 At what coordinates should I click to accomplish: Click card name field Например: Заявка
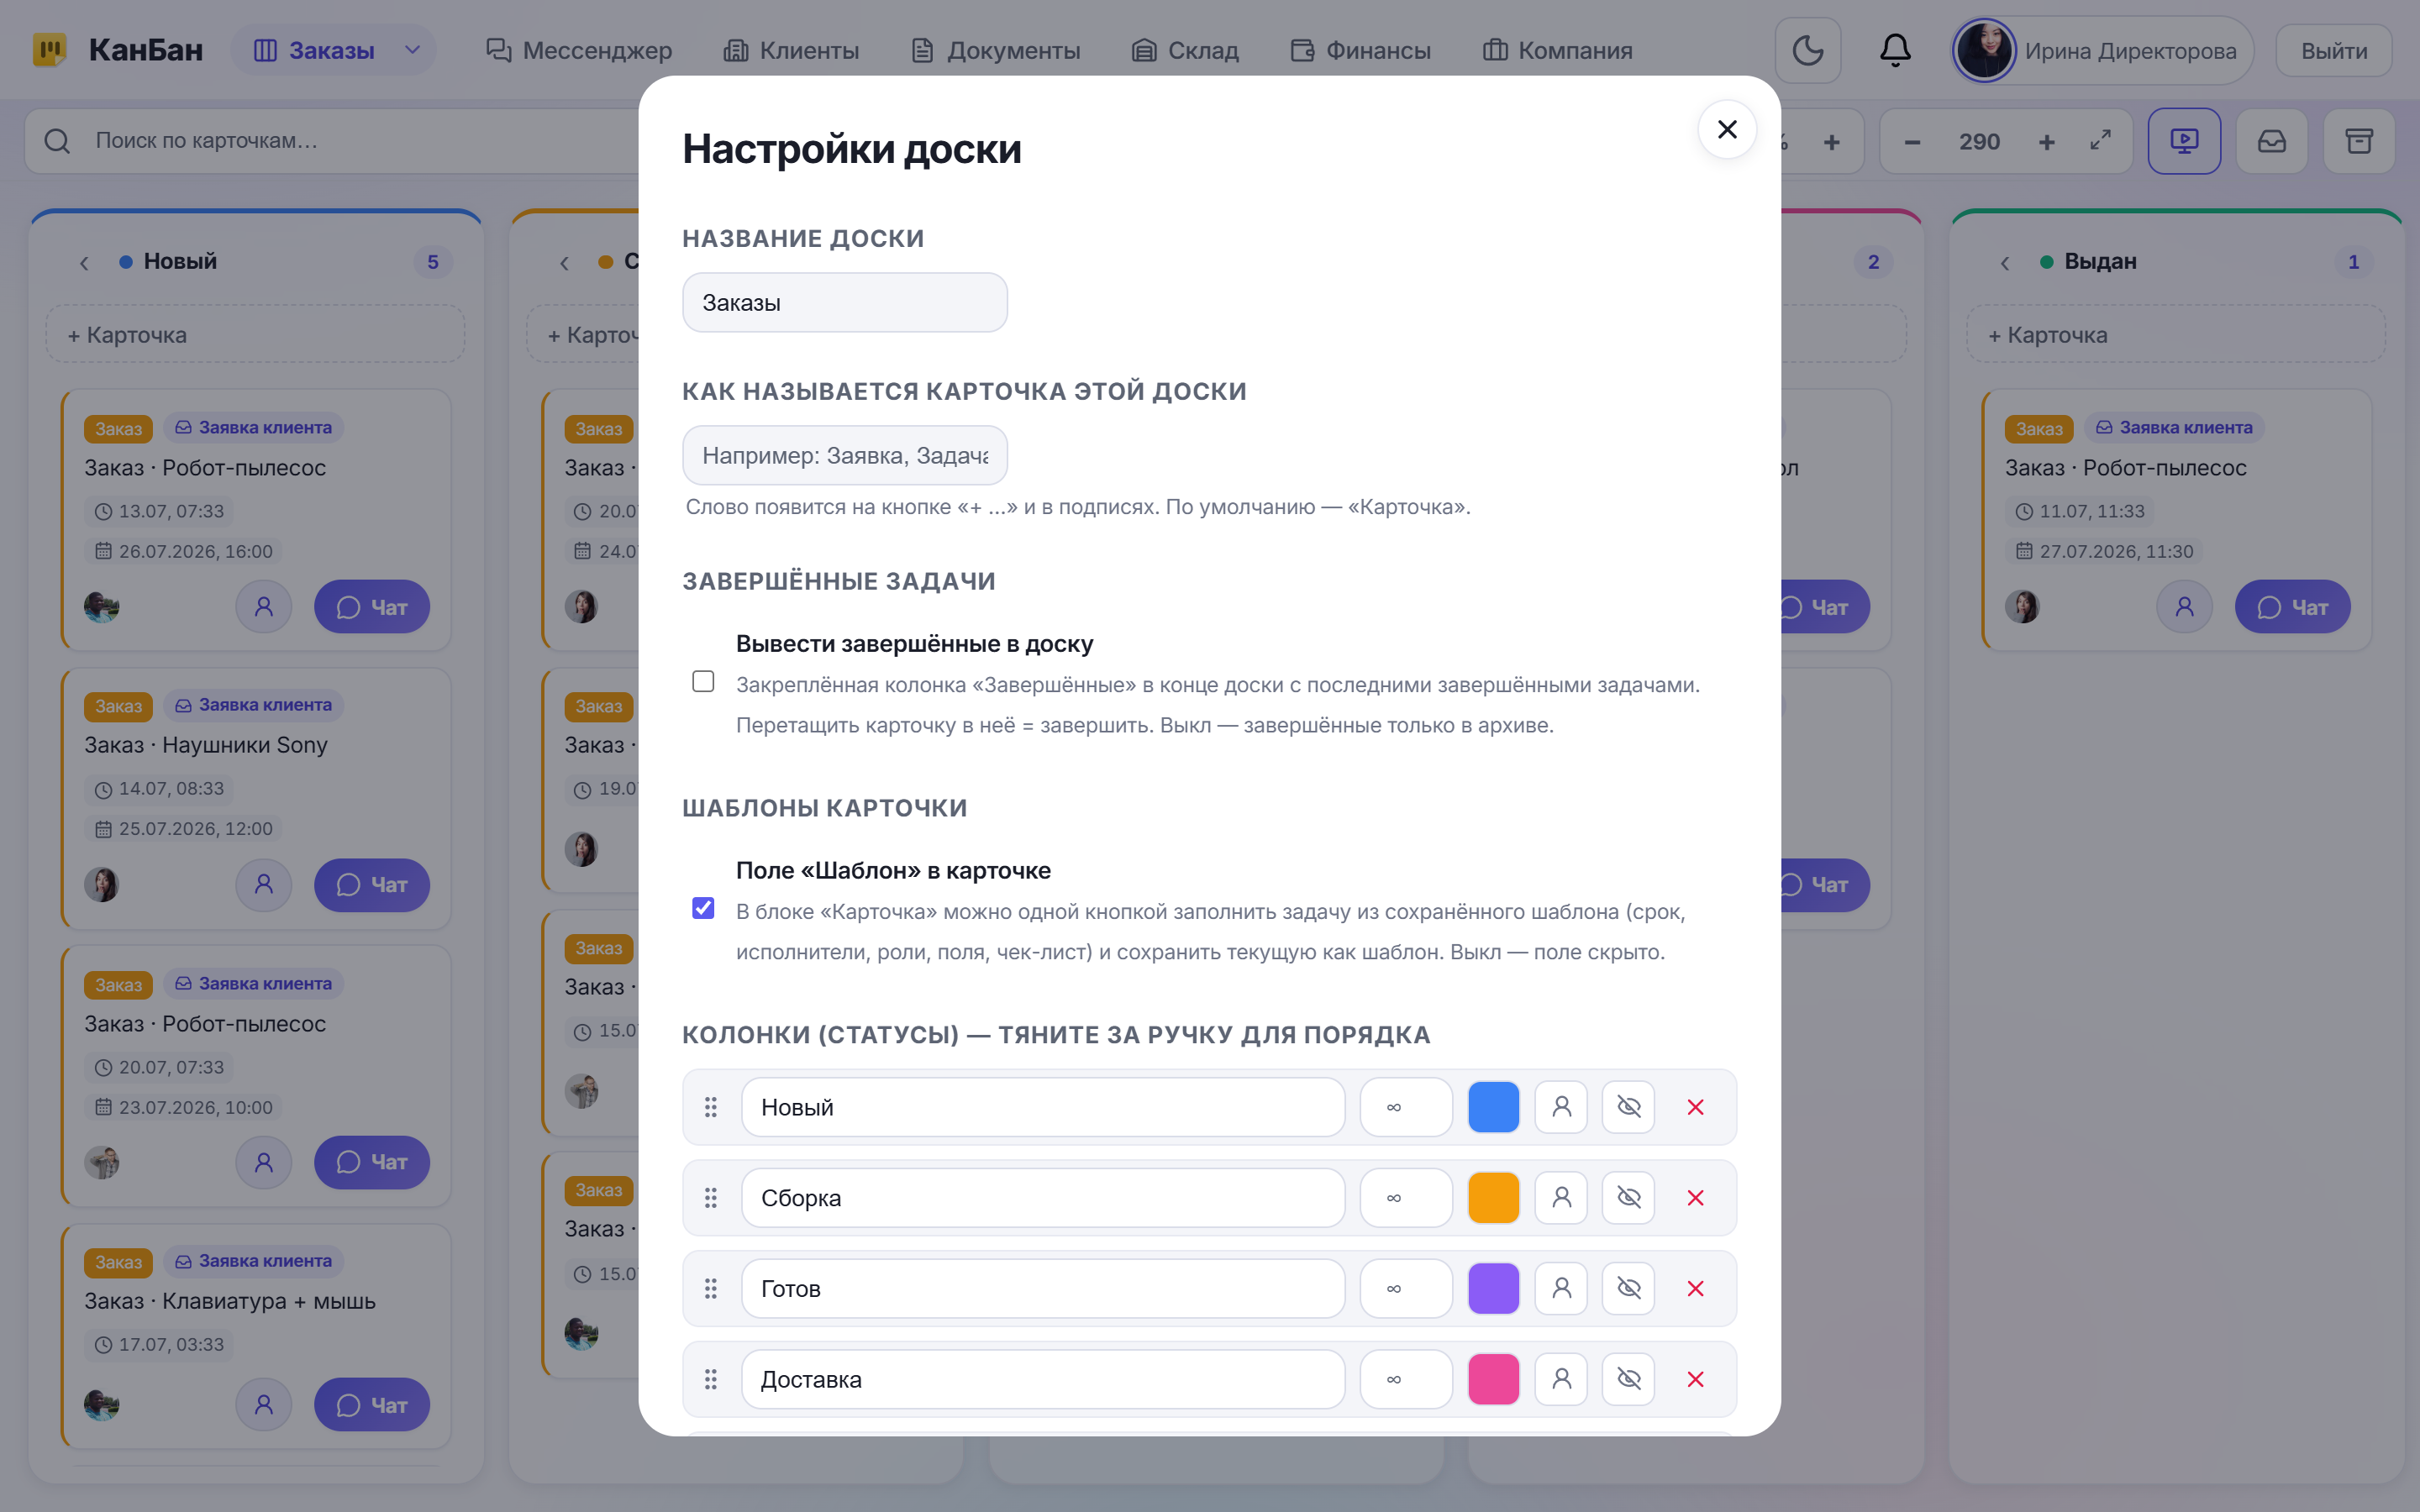[x=845, y=455]
